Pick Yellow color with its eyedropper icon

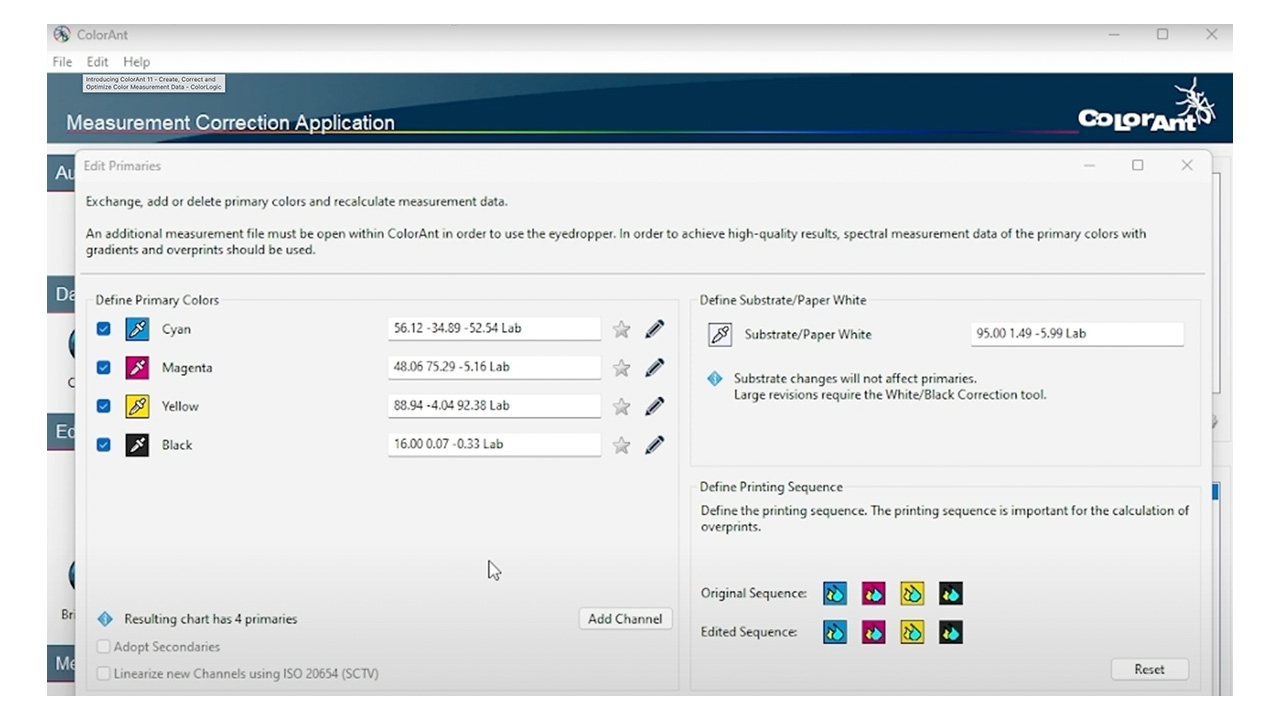coord(137,406)
